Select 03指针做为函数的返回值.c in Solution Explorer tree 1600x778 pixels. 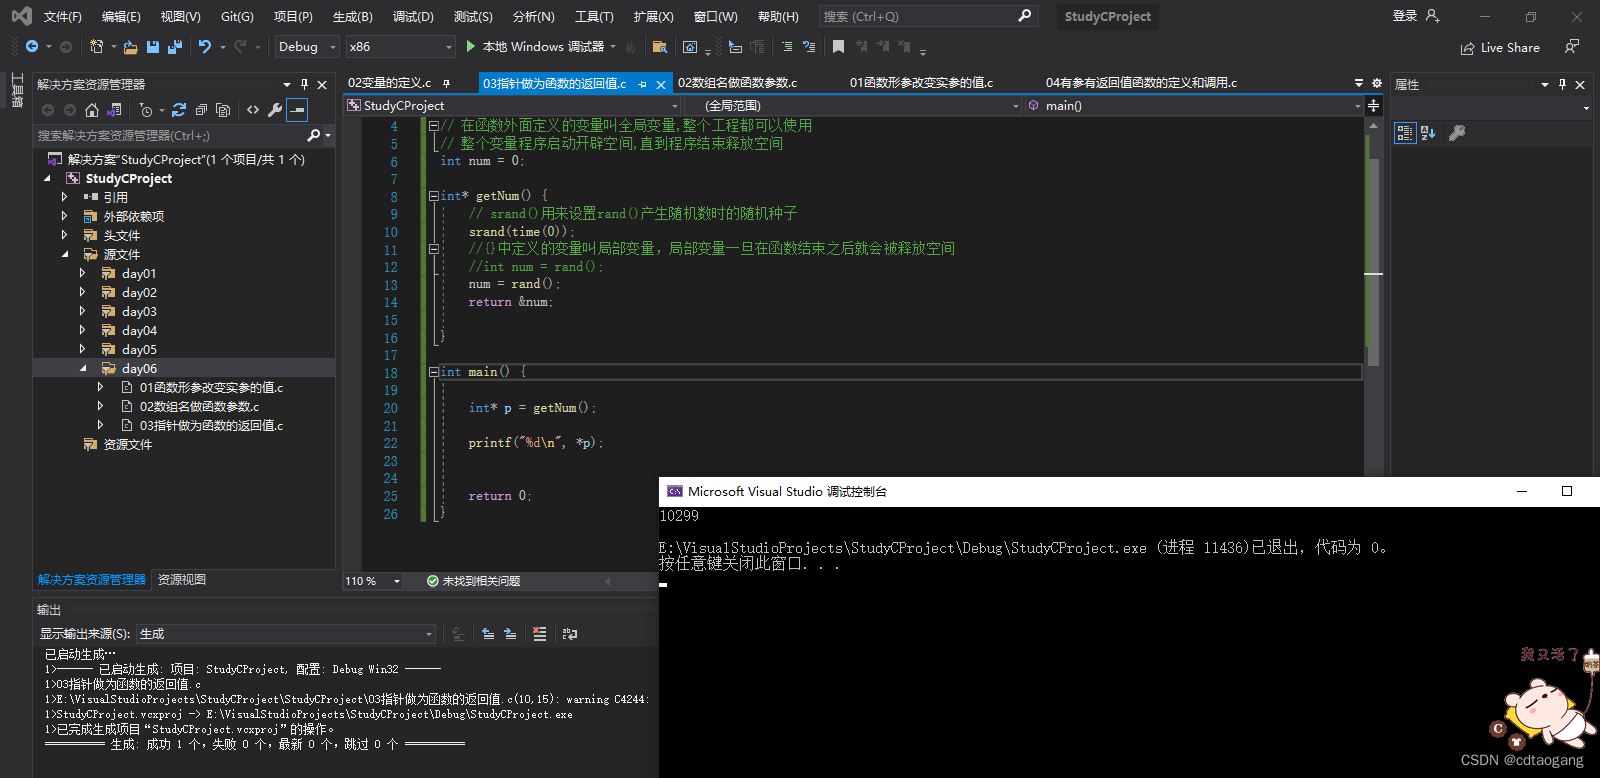(211, 425)
